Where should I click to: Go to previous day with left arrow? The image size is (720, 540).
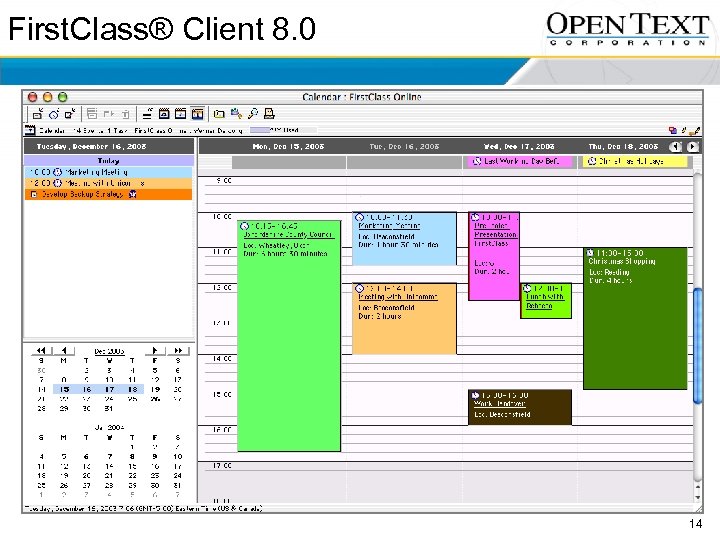pyautogui.click(x=675, y=146)
